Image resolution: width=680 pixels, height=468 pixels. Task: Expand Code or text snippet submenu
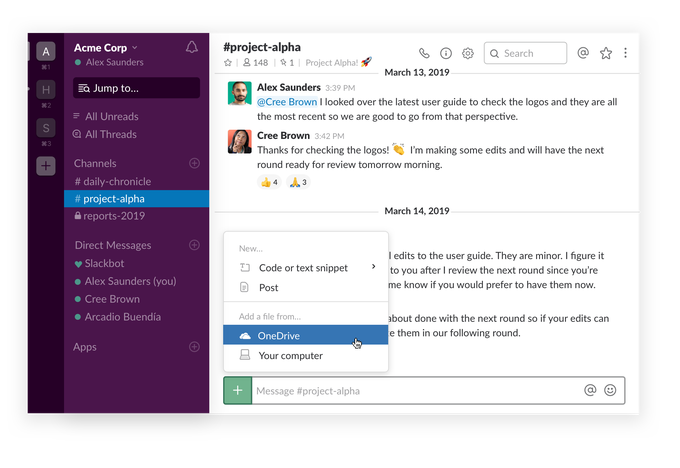pos(305,267)
